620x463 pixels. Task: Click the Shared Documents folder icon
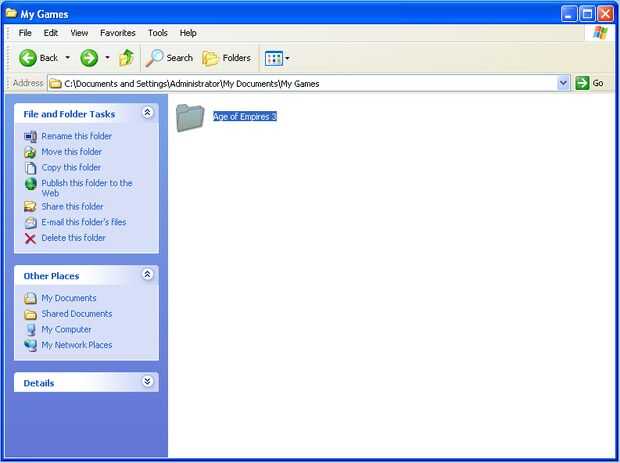[30, 314]
